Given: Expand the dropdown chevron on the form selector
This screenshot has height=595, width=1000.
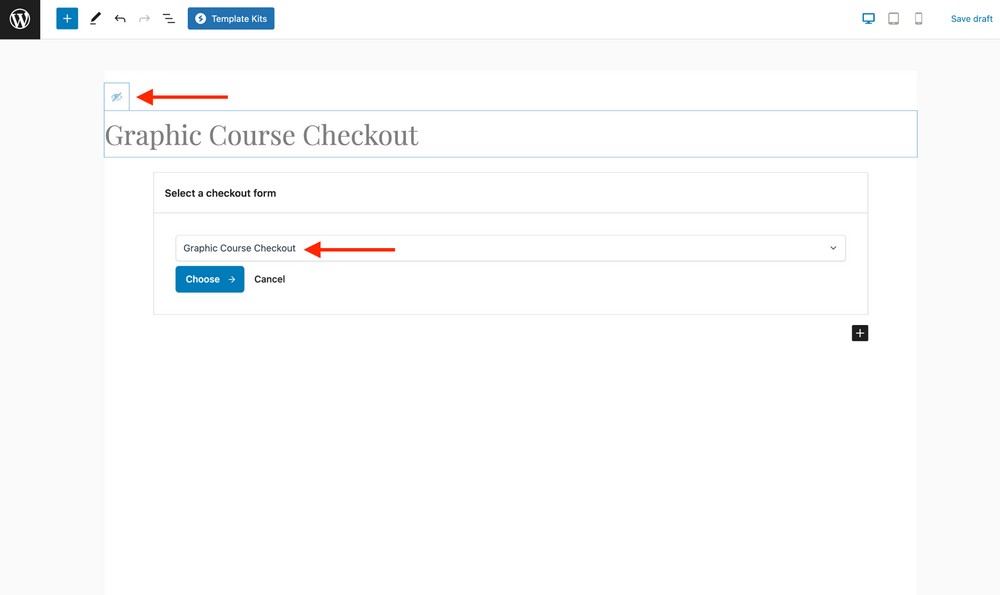Looking at the screenshot, I should point(833,247).
